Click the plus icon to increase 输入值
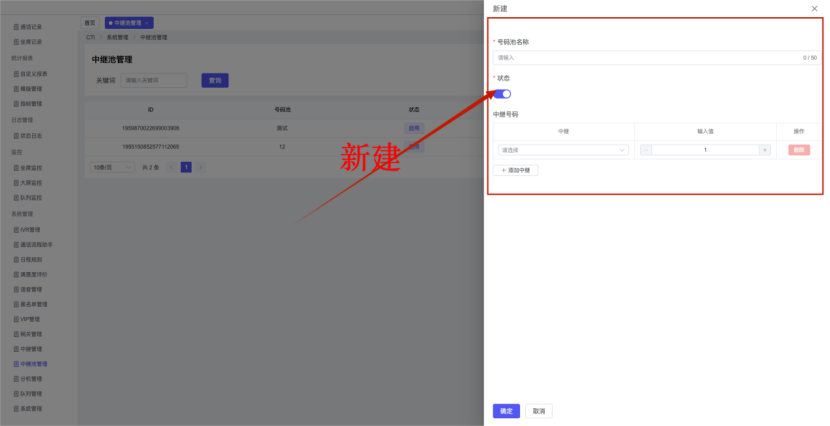The image size is (830, 426). point(764,150)
